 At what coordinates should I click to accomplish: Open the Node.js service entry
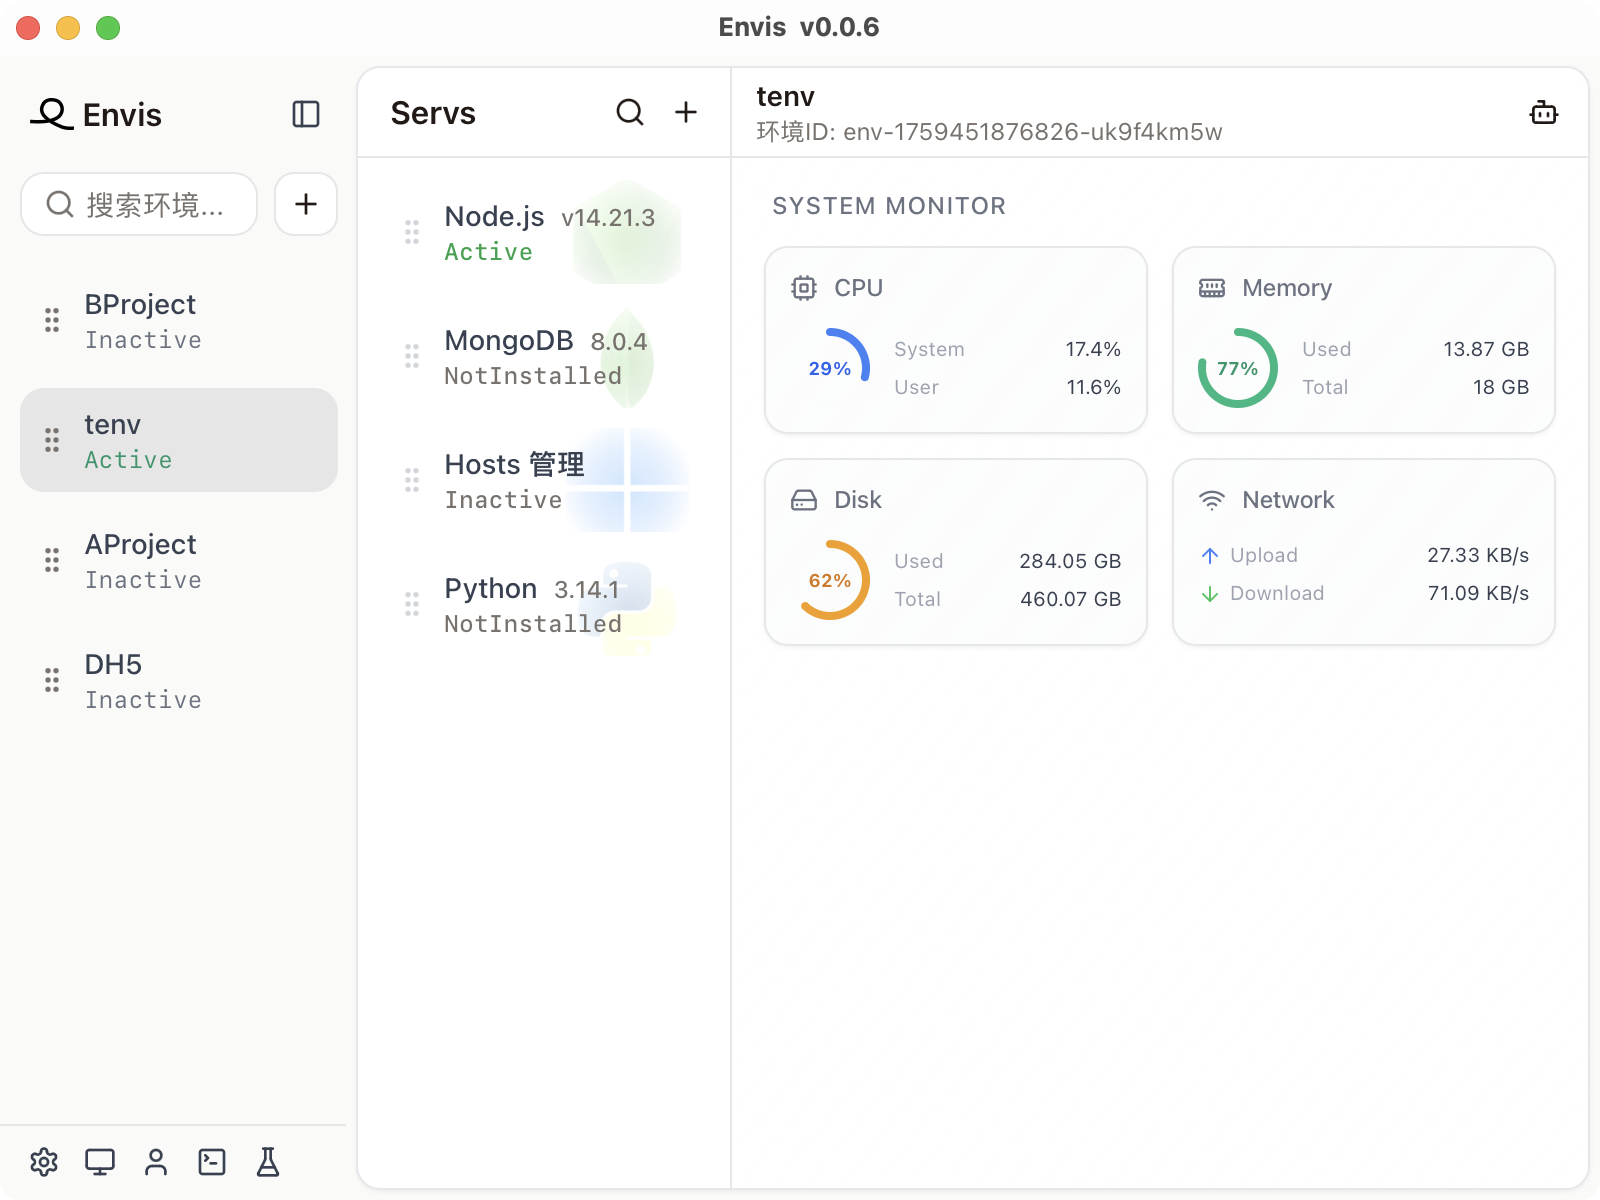545,233
